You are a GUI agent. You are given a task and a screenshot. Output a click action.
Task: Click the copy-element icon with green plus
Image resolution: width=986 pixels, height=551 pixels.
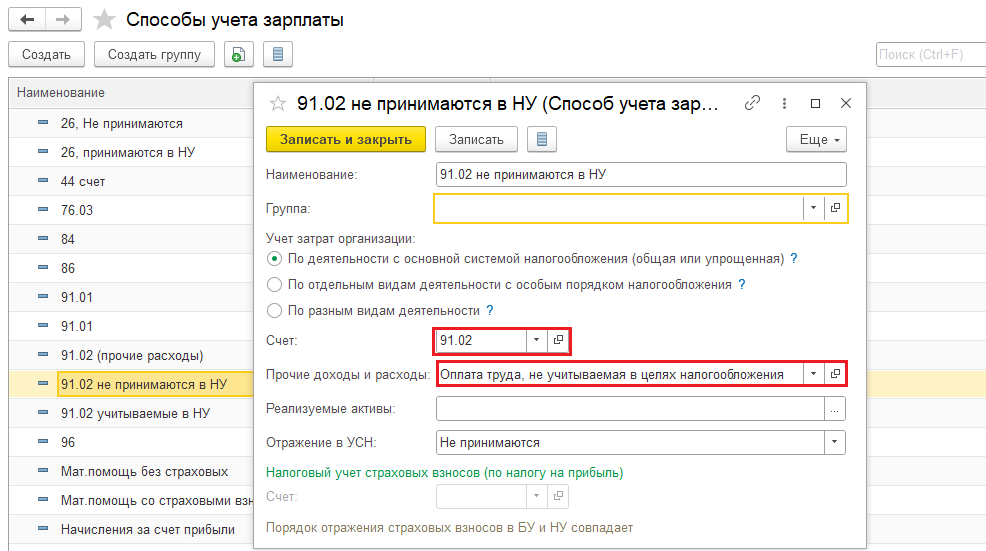[x=239, y=54]
